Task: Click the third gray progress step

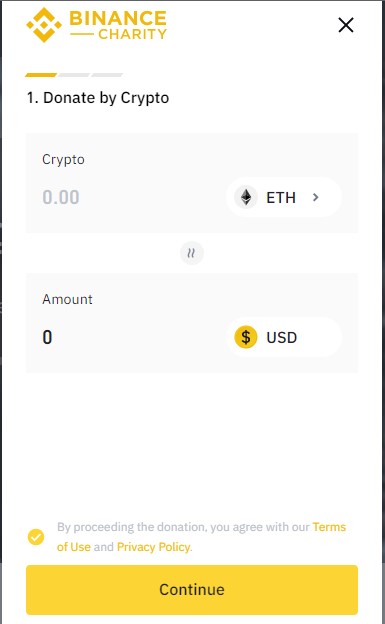Action: click(x=107, y=75)
